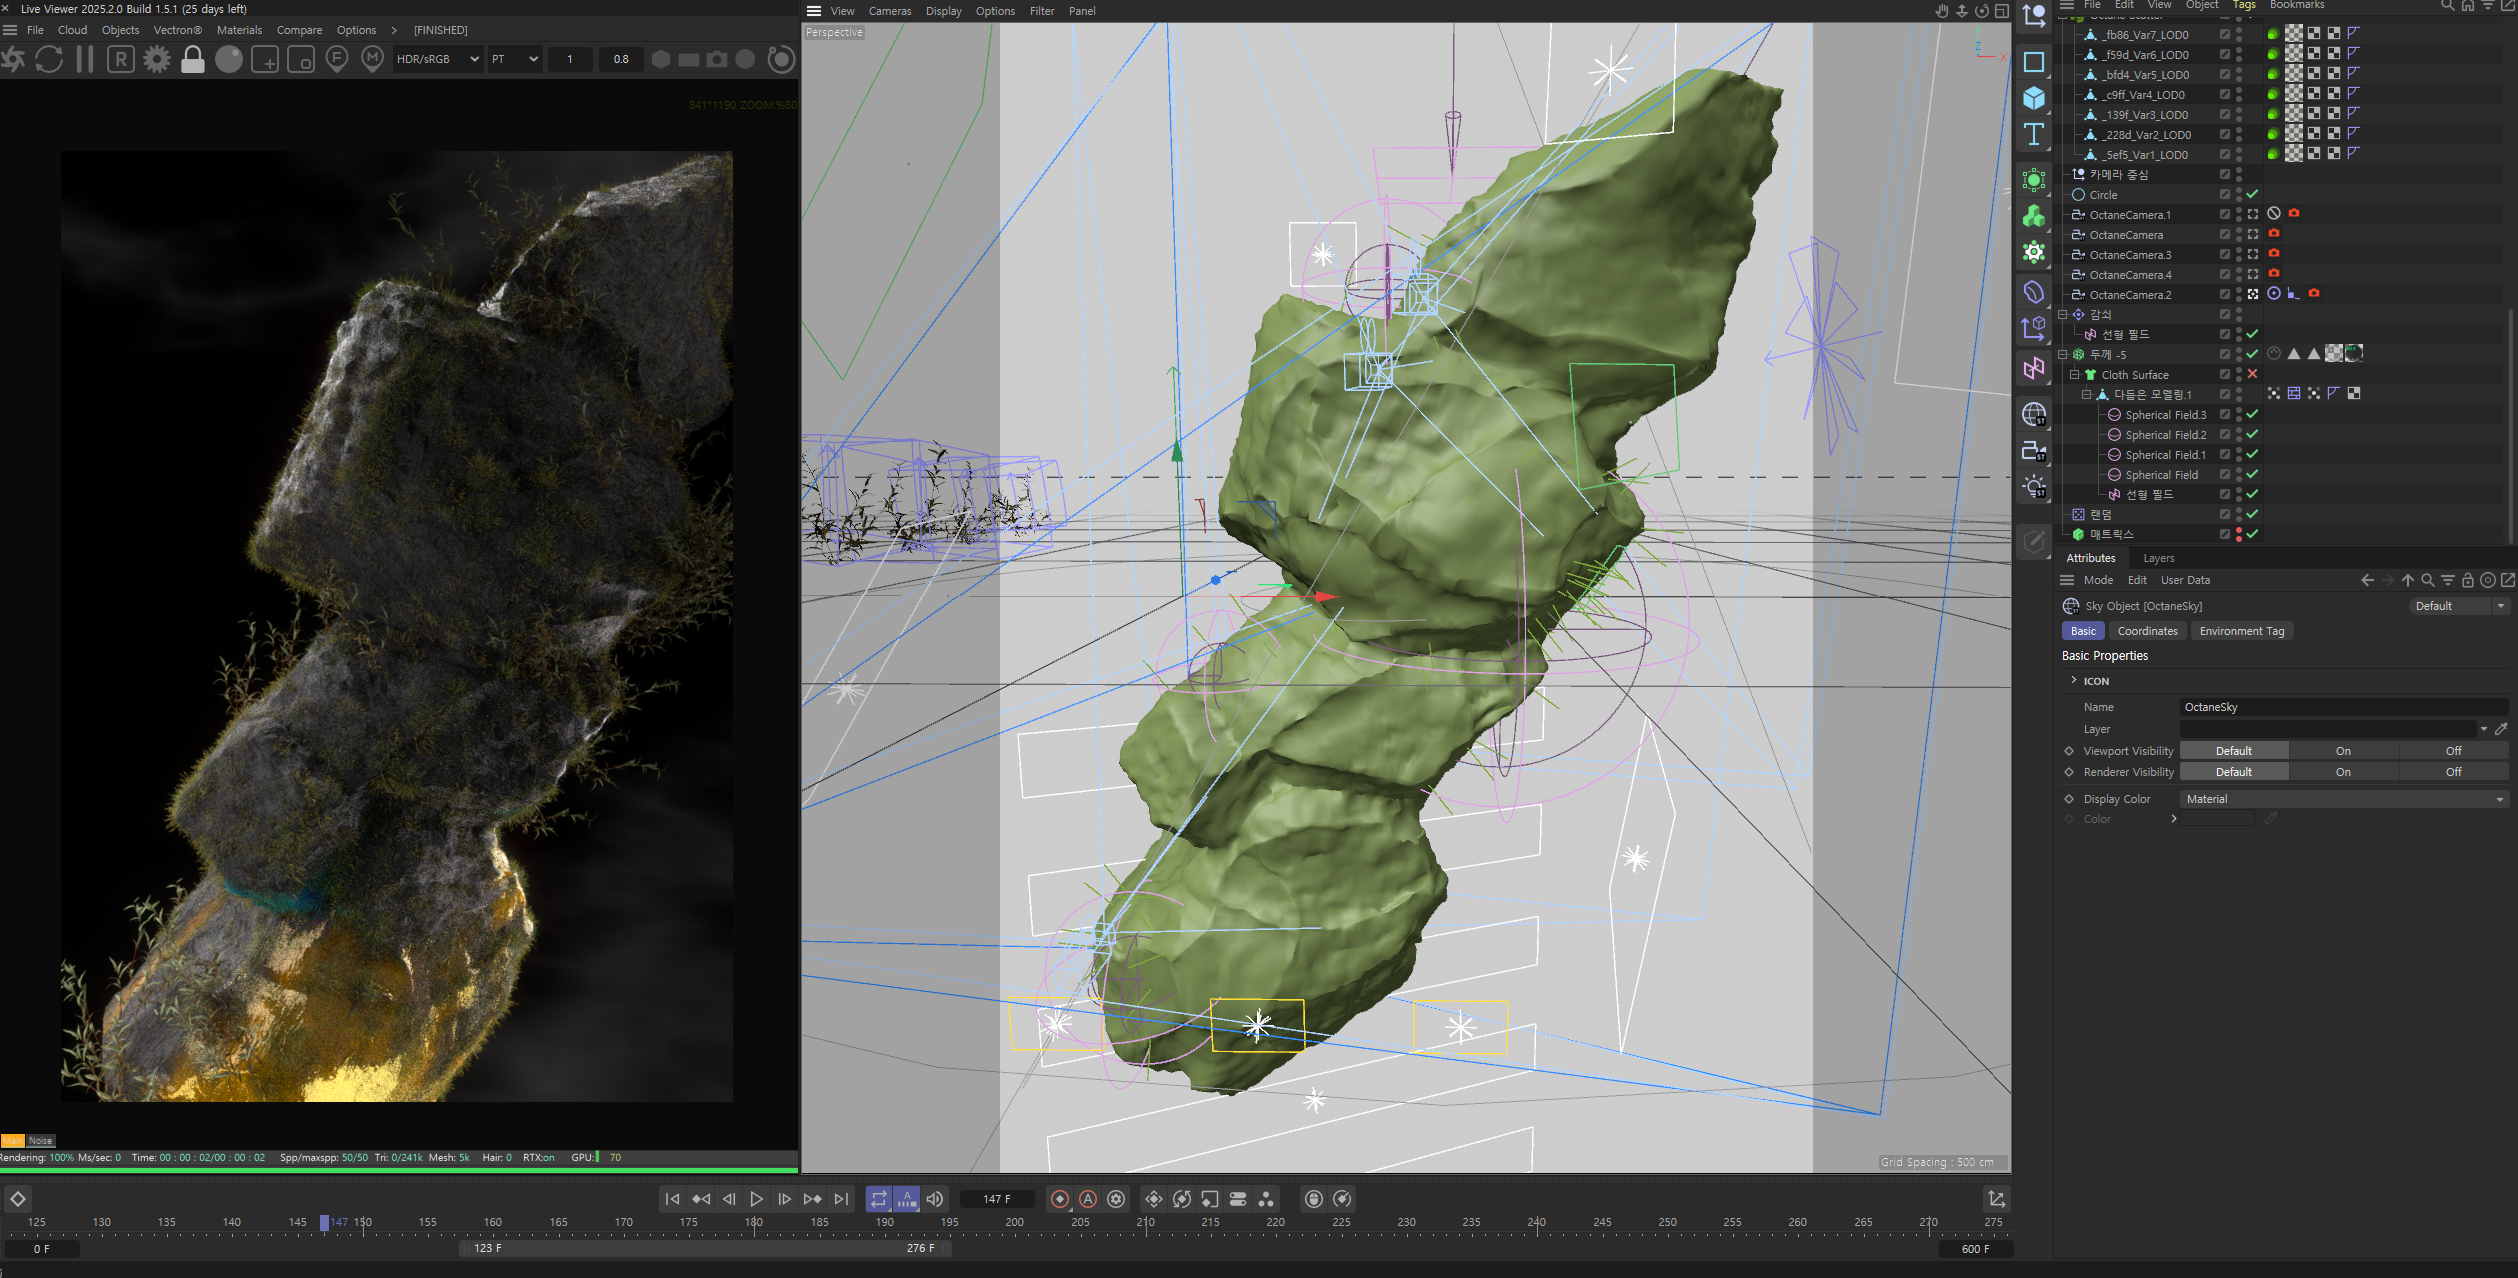Viewport: 2518px width, 1278px height.
Task: Switch to Environment Tag tab
Action: [x=2242, y=631]
